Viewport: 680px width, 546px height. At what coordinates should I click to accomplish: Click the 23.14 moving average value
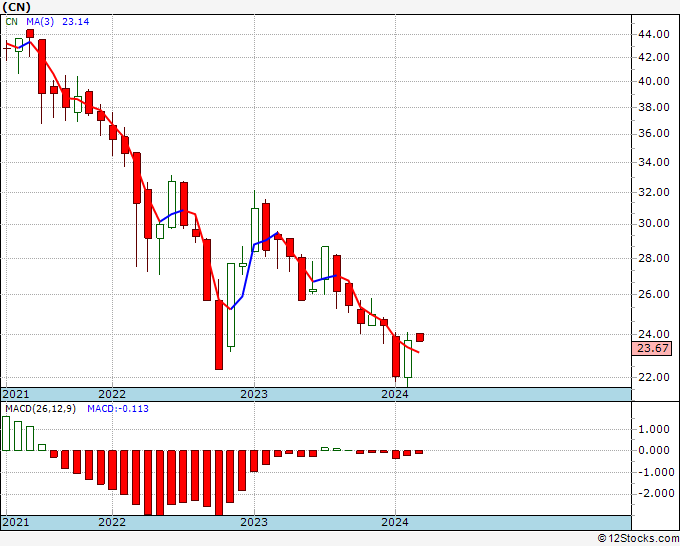75,22
